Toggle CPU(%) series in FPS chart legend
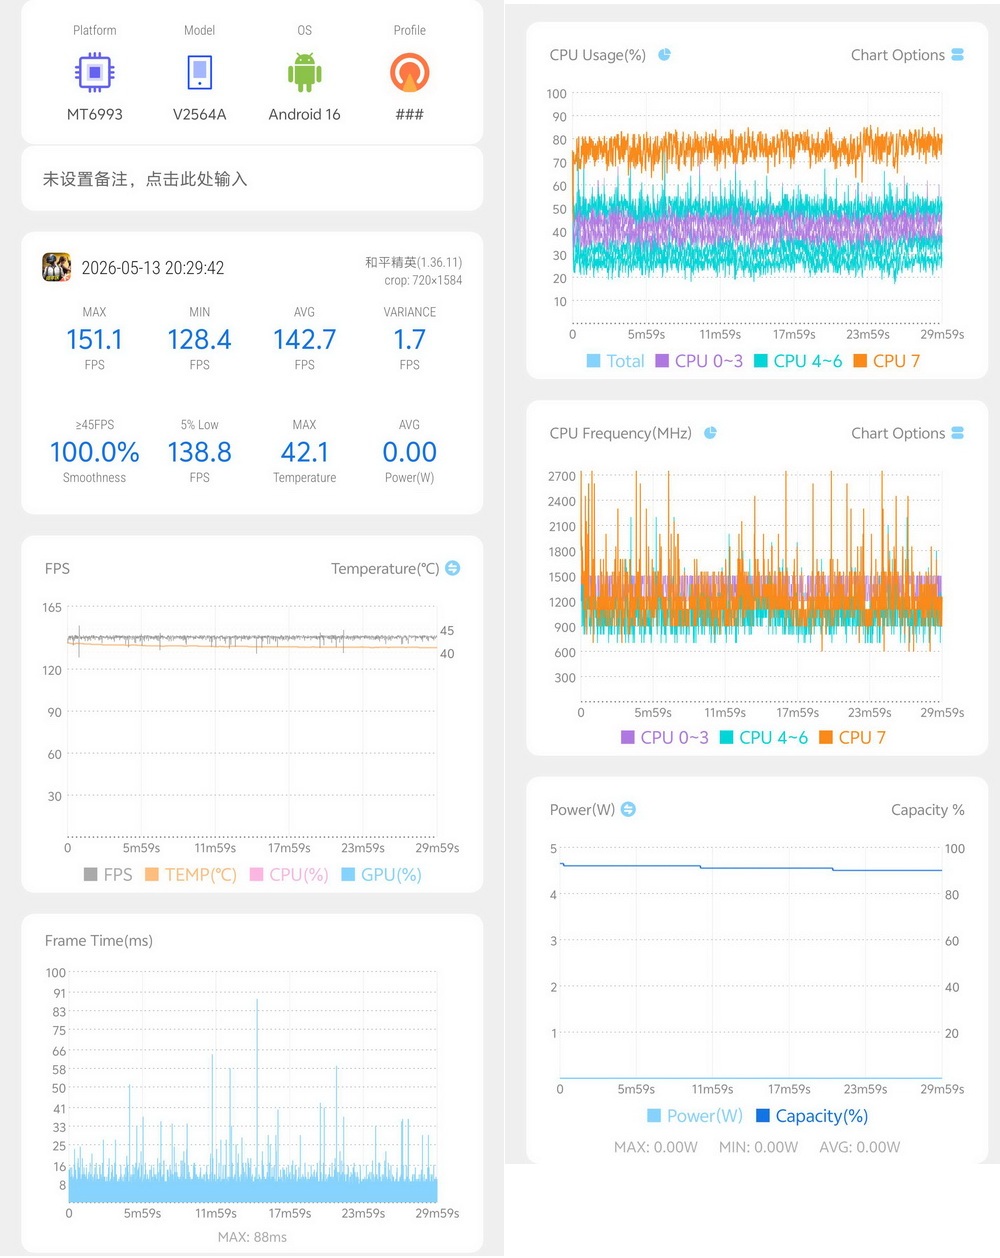1000x1258 pixels. [289, 874]
